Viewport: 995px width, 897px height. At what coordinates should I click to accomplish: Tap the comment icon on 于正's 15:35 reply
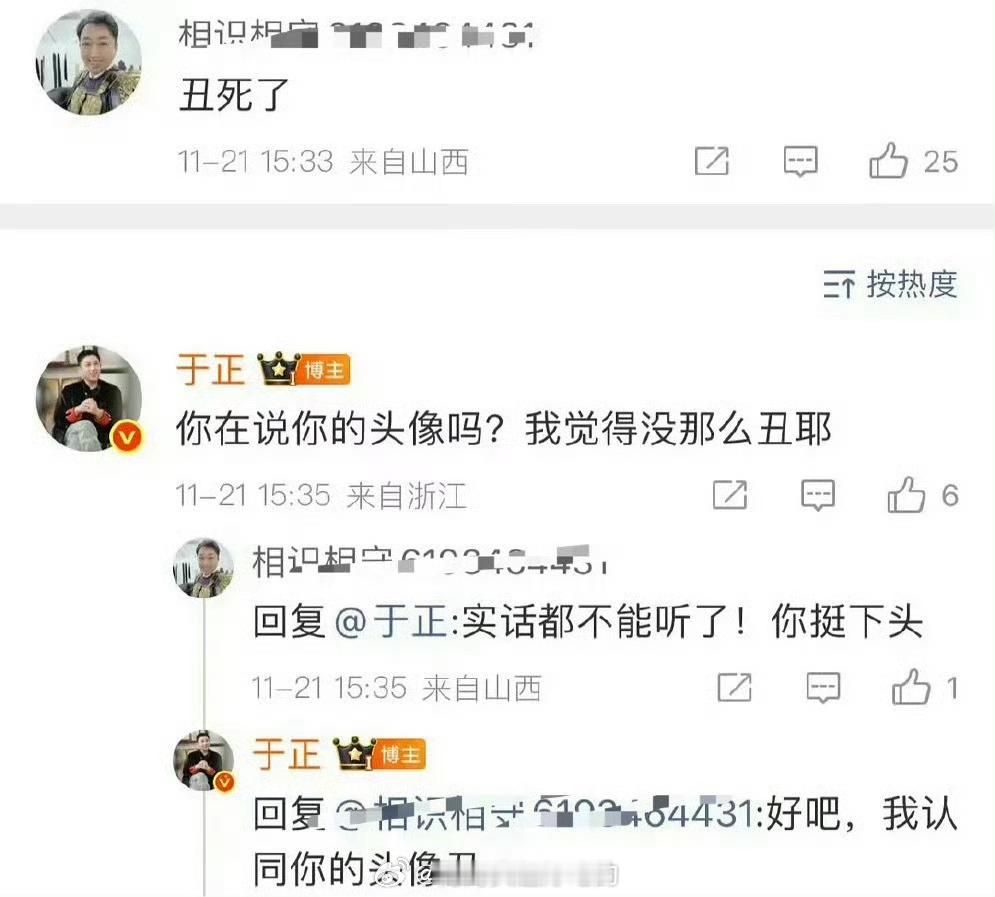point(818,495)
